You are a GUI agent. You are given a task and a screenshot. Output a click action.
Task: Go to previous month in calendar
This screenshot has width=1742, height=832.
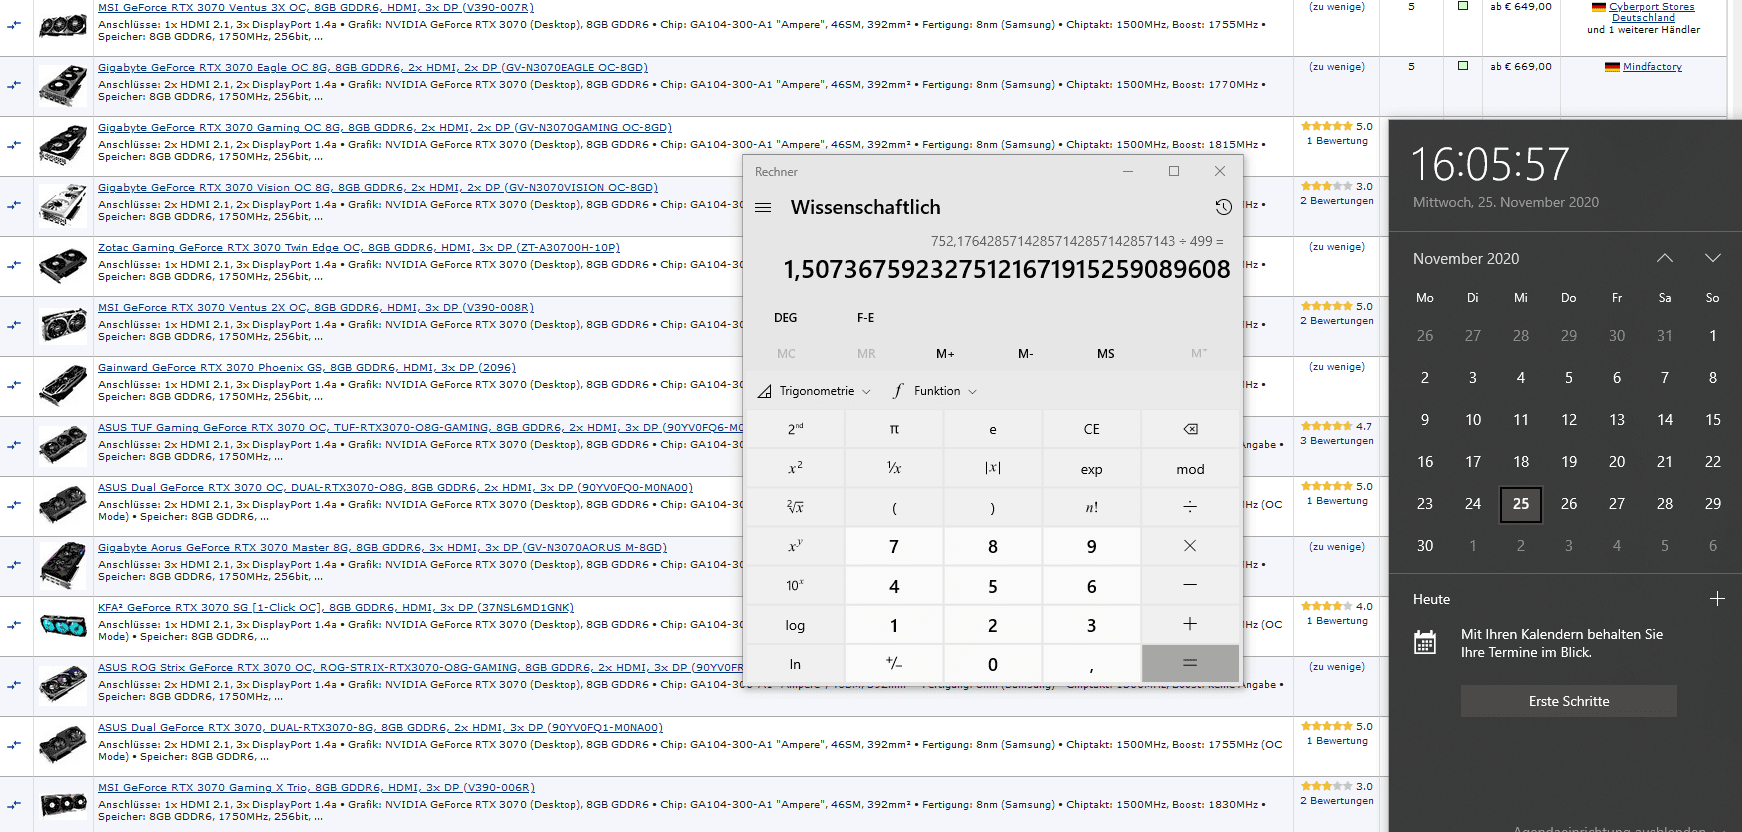click(1665, 258)
